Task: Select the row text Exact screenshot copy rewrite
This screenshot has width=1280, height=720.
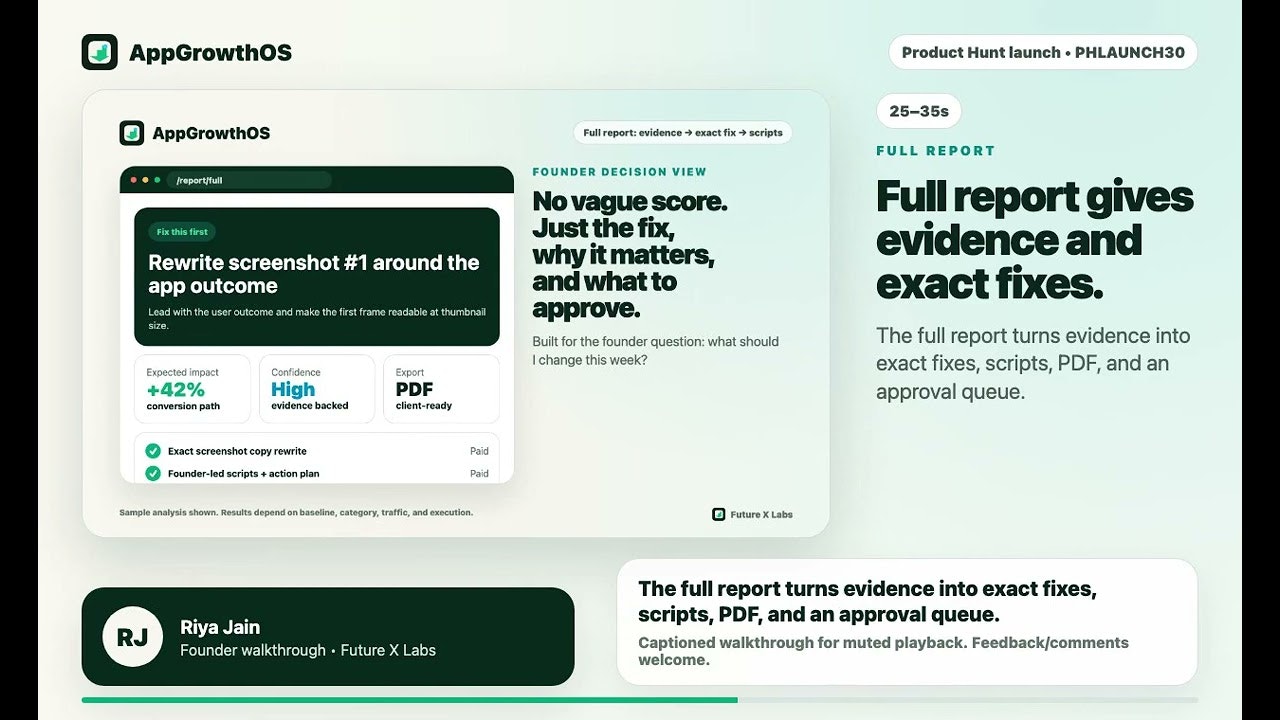Action: click(x=237, y=451)
